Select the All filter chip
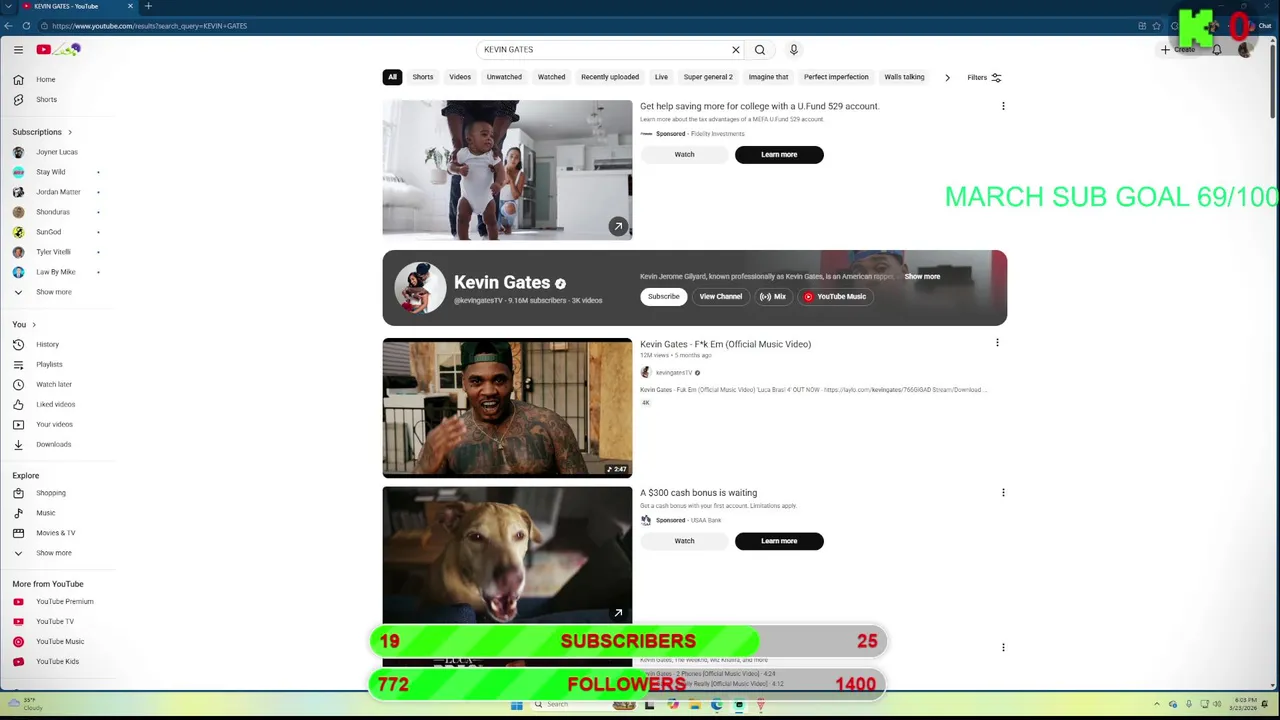The width and height of the screenshot is (1280, 720). click(392, 77)
